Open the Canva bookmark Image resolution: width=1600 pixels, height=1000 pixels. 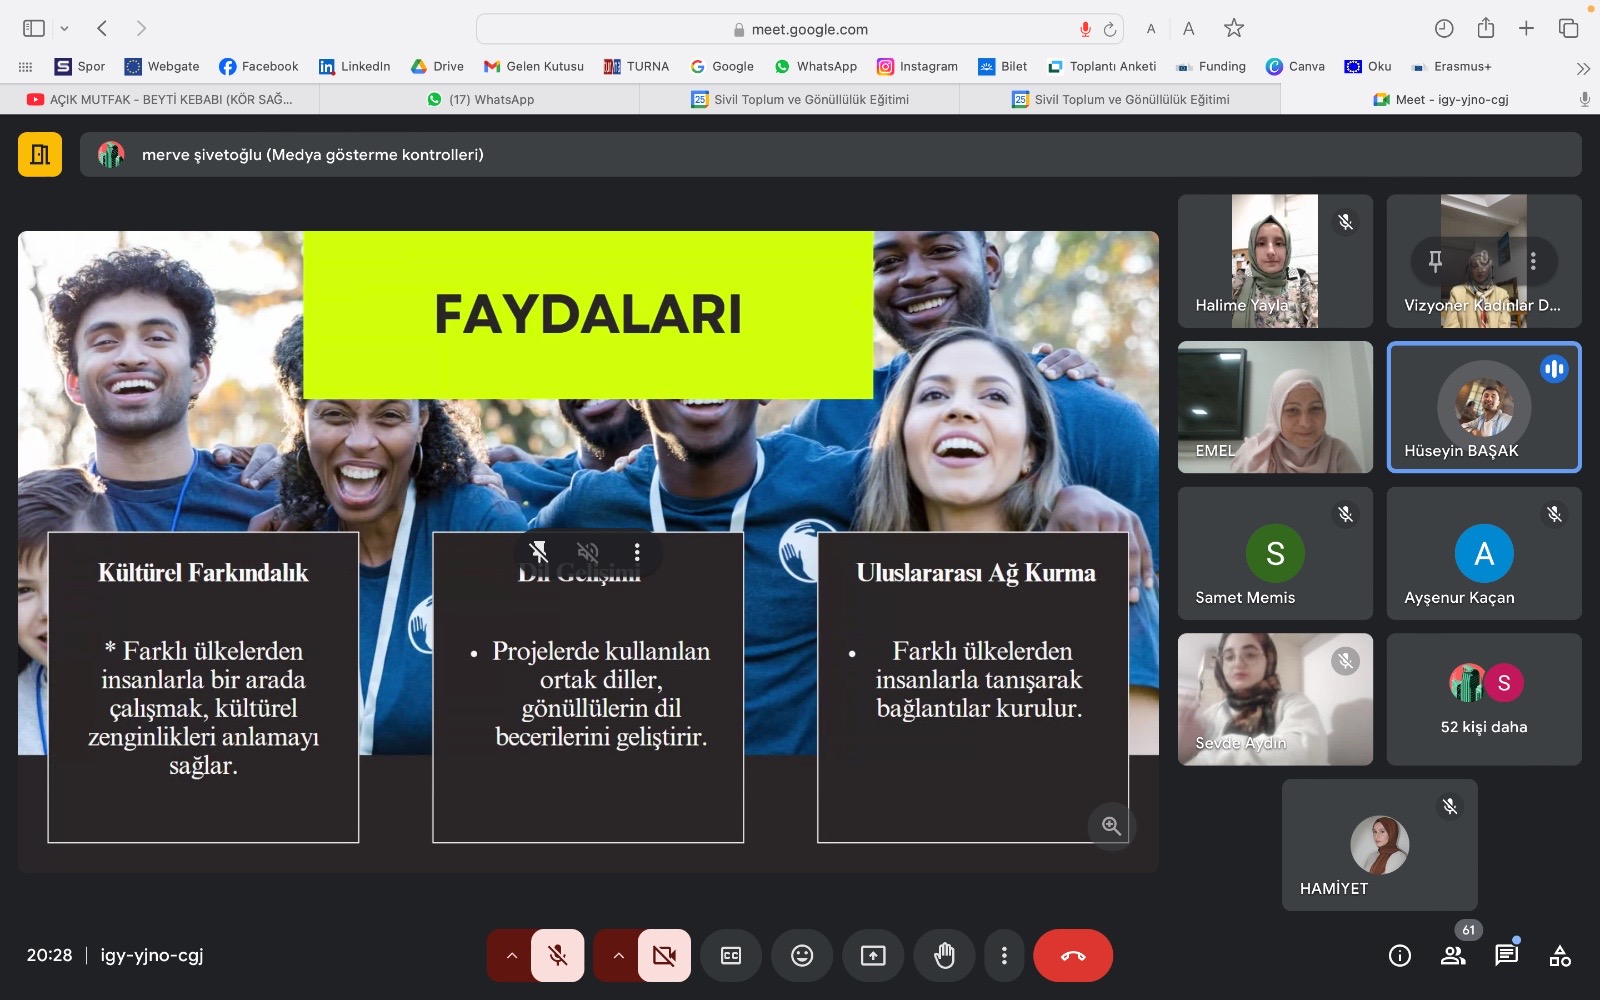coord(1295,66)
